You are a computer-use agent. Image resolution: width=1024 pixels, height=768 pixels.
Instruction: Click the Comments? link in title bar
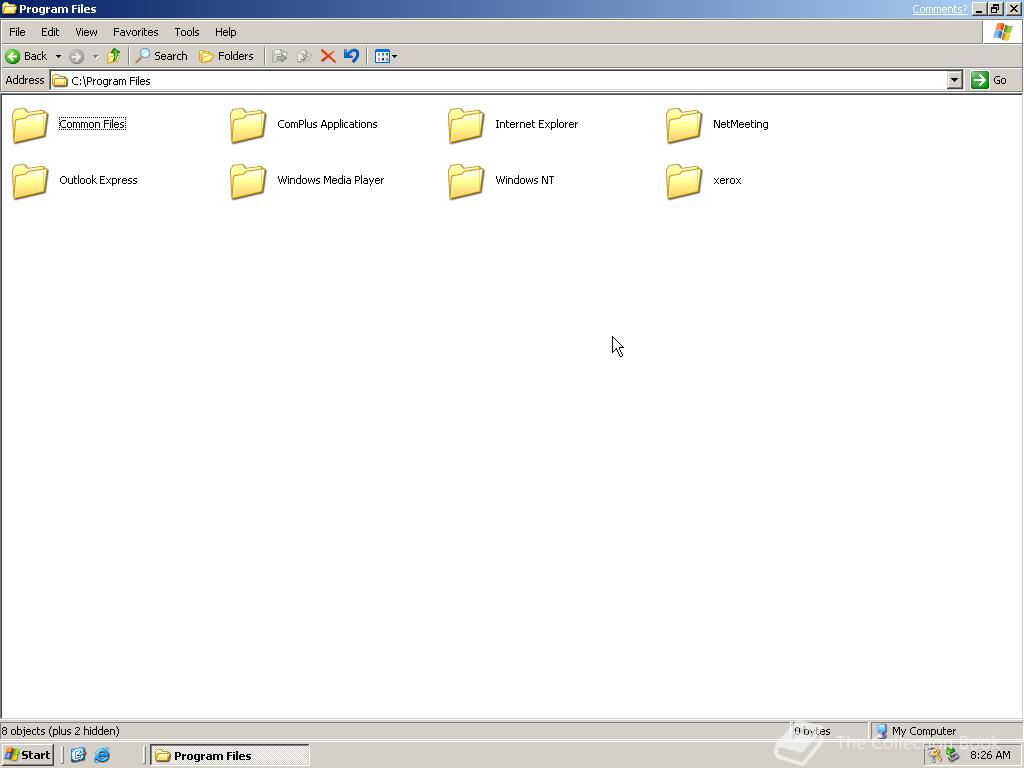pos(939,9)
